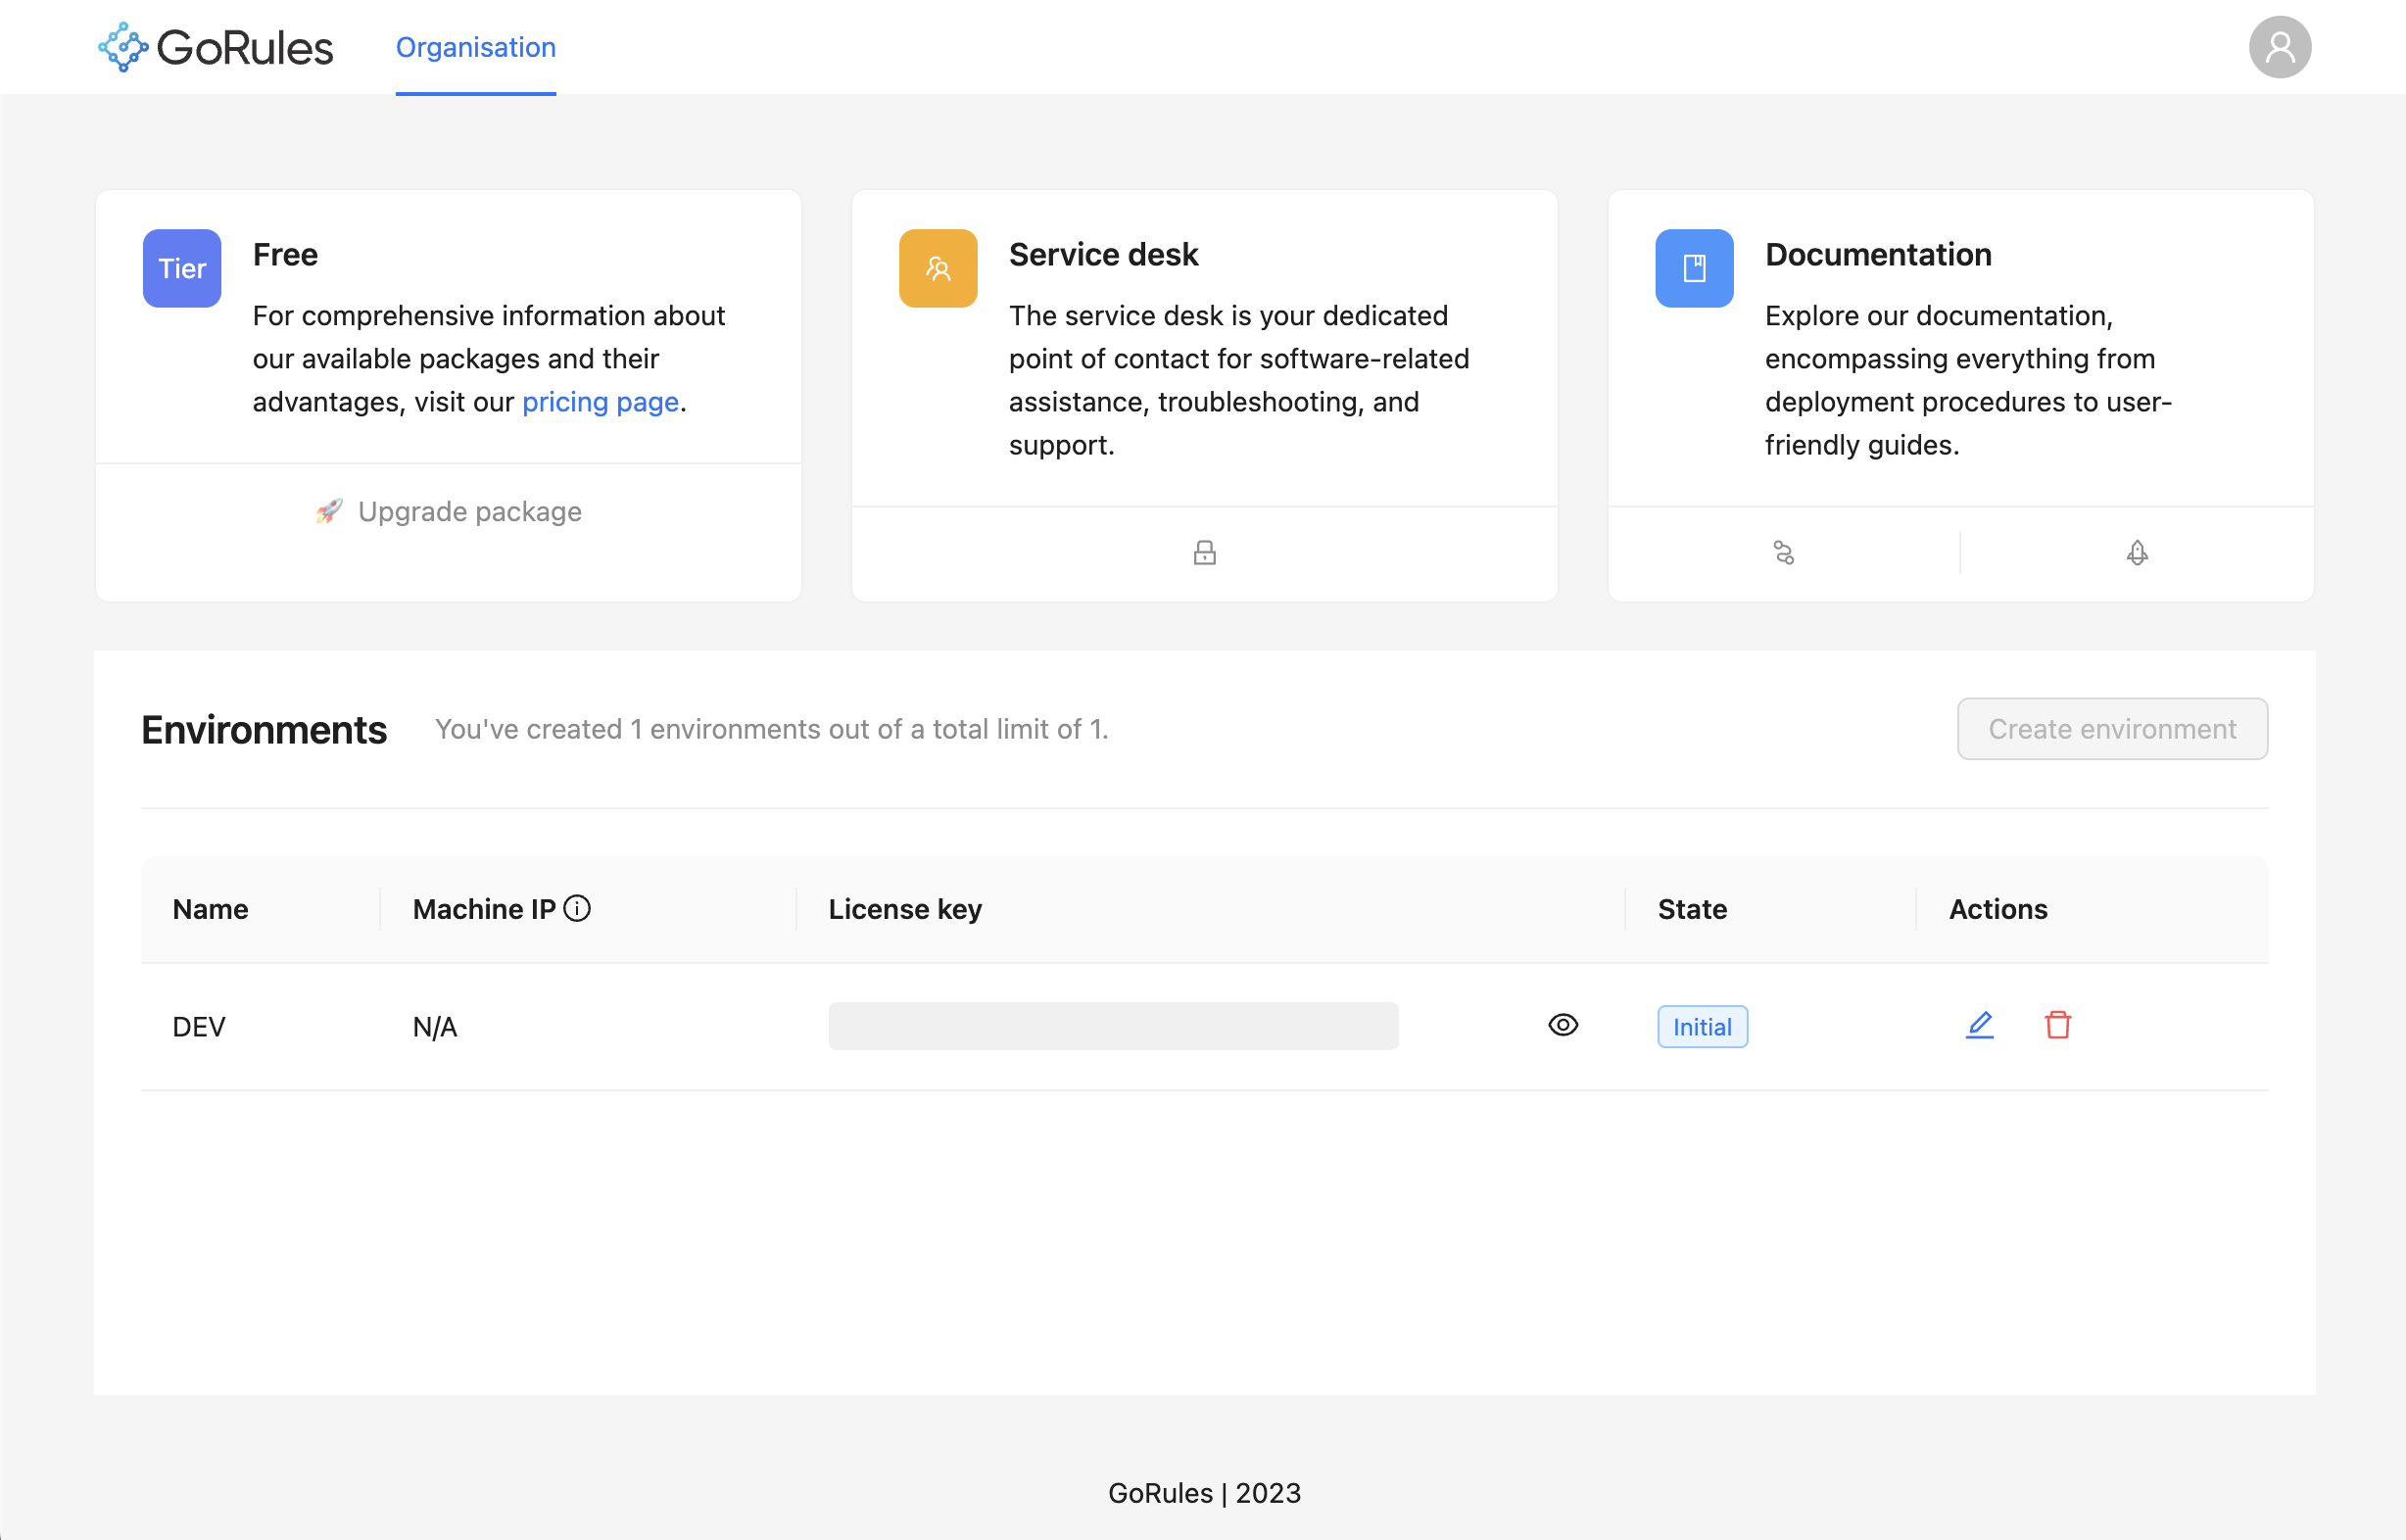The width and height of the screenshot is (2406, 1540).
Task: Select the Organisation tab
Action: pos(475,47)
